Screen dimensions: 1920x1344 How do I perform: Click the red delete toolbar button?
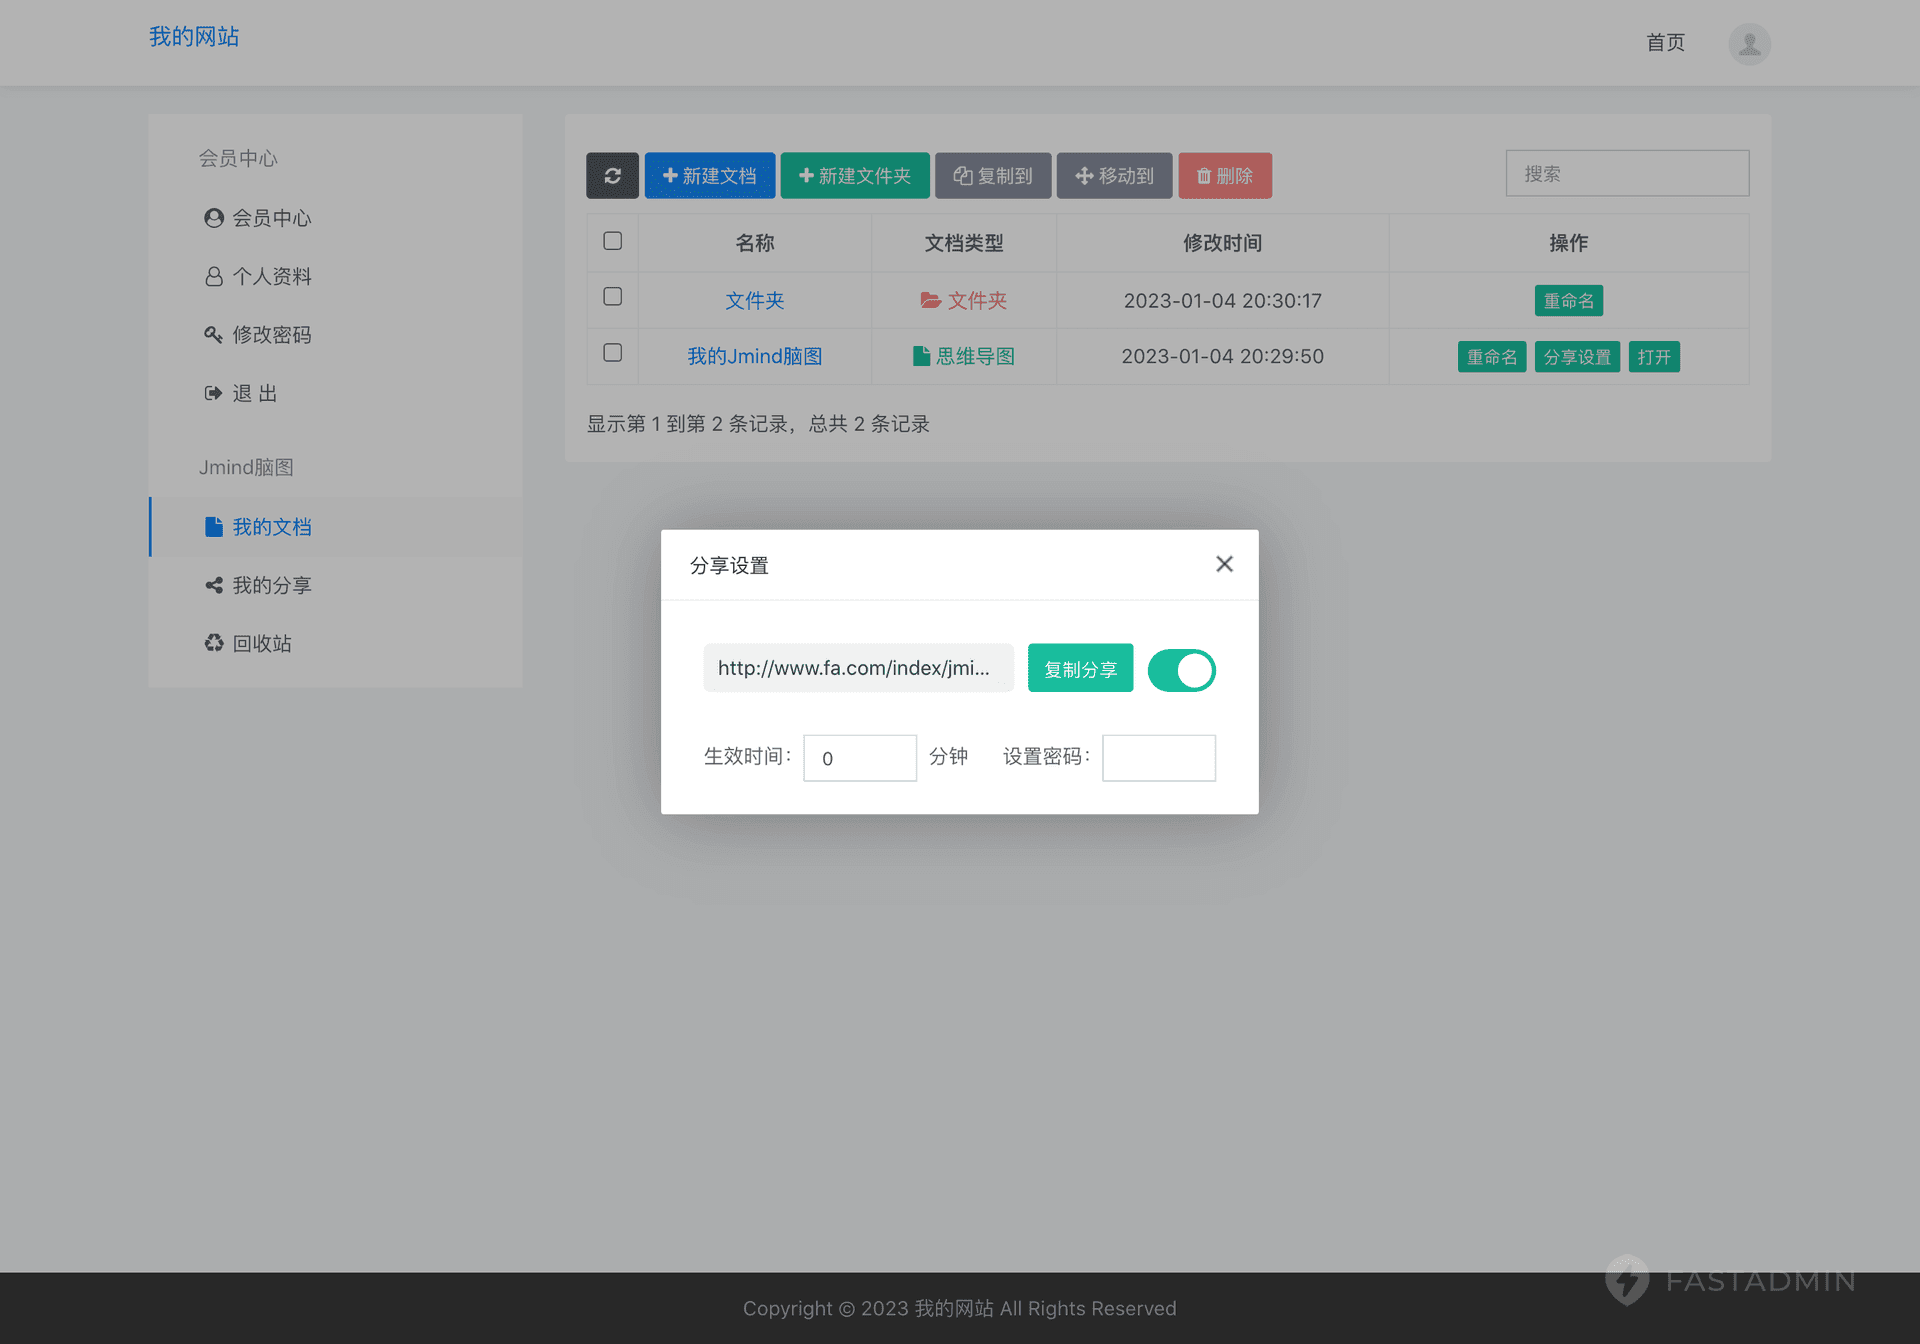coord(1224,176)
